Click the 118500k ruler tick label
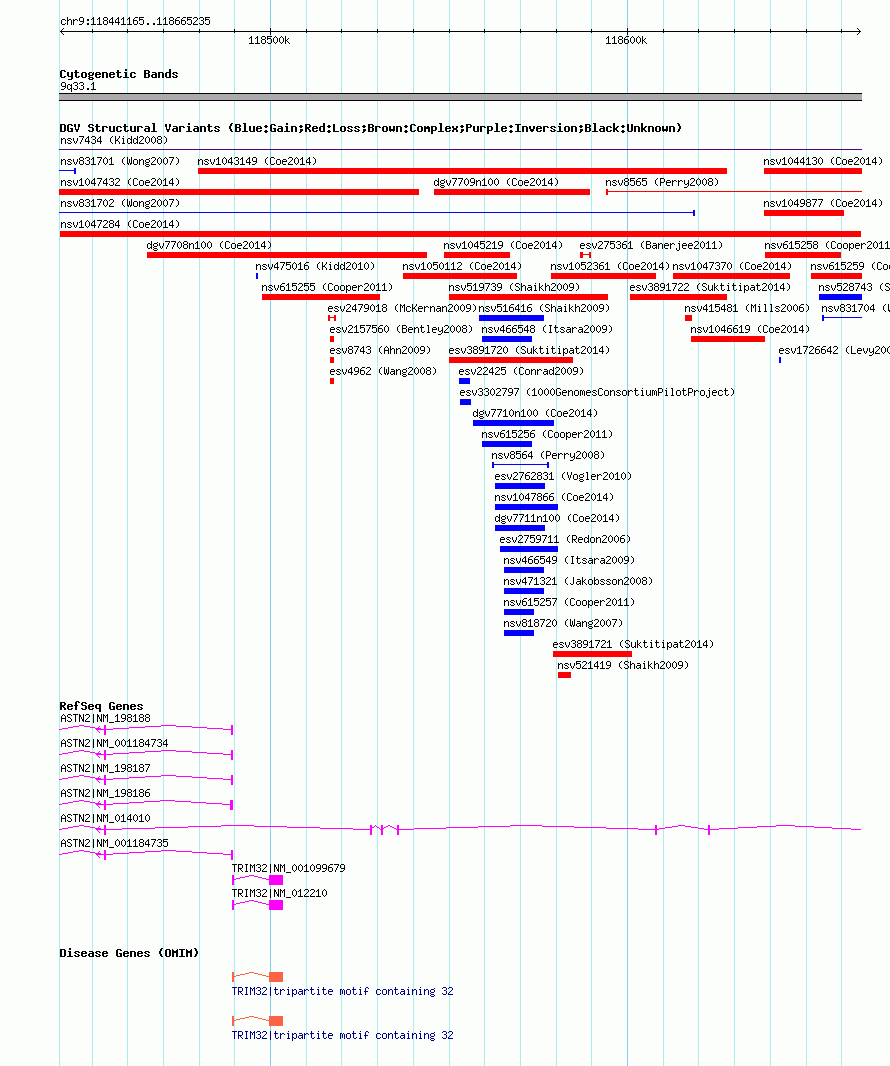This screenshot has height=1066, width=890. coord(269,41)
